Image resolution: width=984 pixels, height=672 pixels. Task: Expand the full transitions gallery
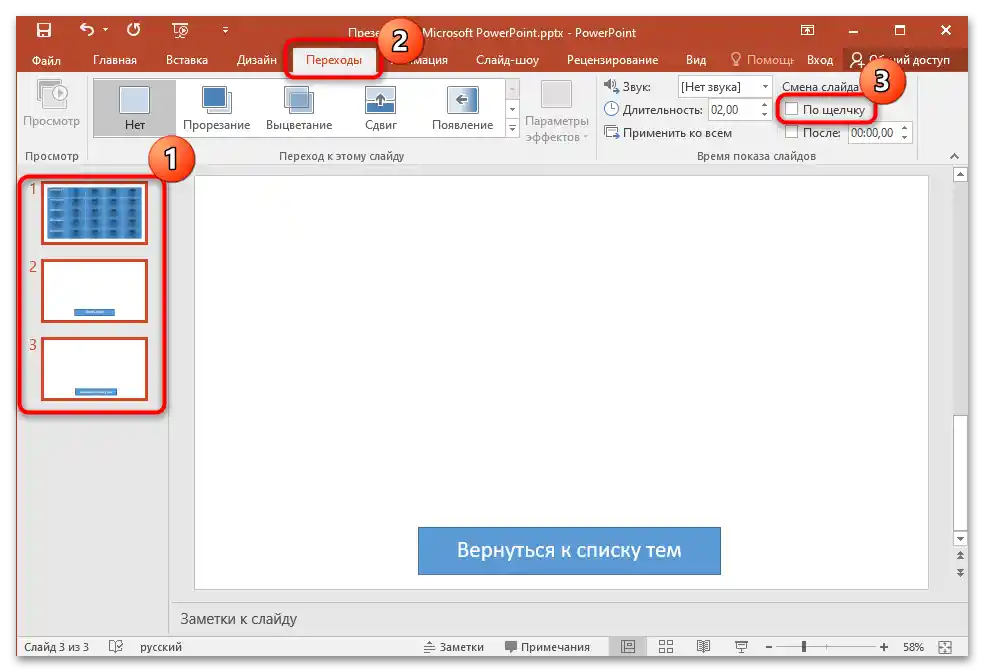point(512,128)
